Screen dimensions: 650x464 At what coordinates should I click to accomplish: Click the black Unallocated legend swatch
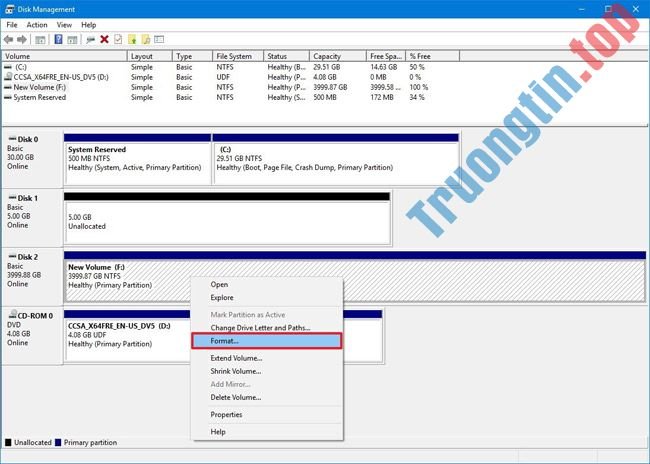(x=8, y=443)
